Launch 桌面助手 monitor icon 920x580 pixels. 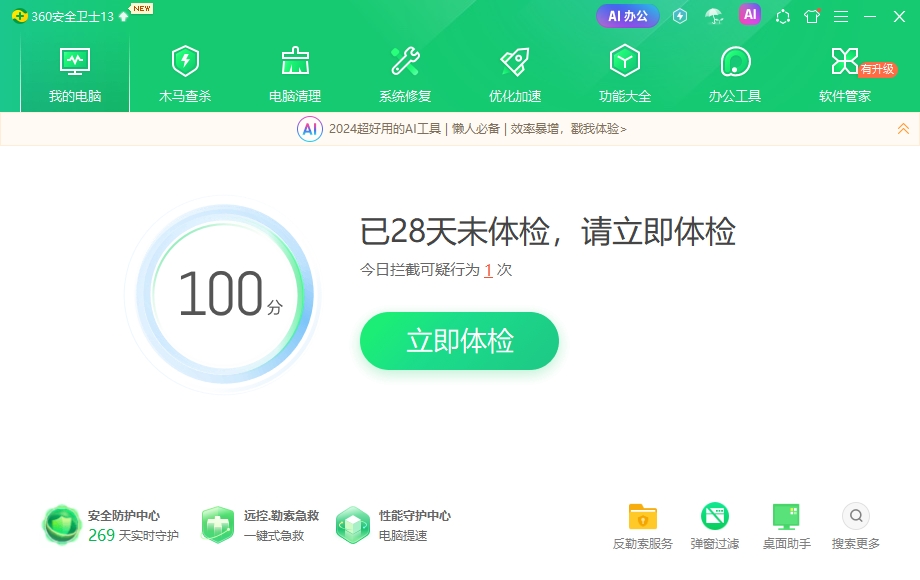click(x=787, y=517)
